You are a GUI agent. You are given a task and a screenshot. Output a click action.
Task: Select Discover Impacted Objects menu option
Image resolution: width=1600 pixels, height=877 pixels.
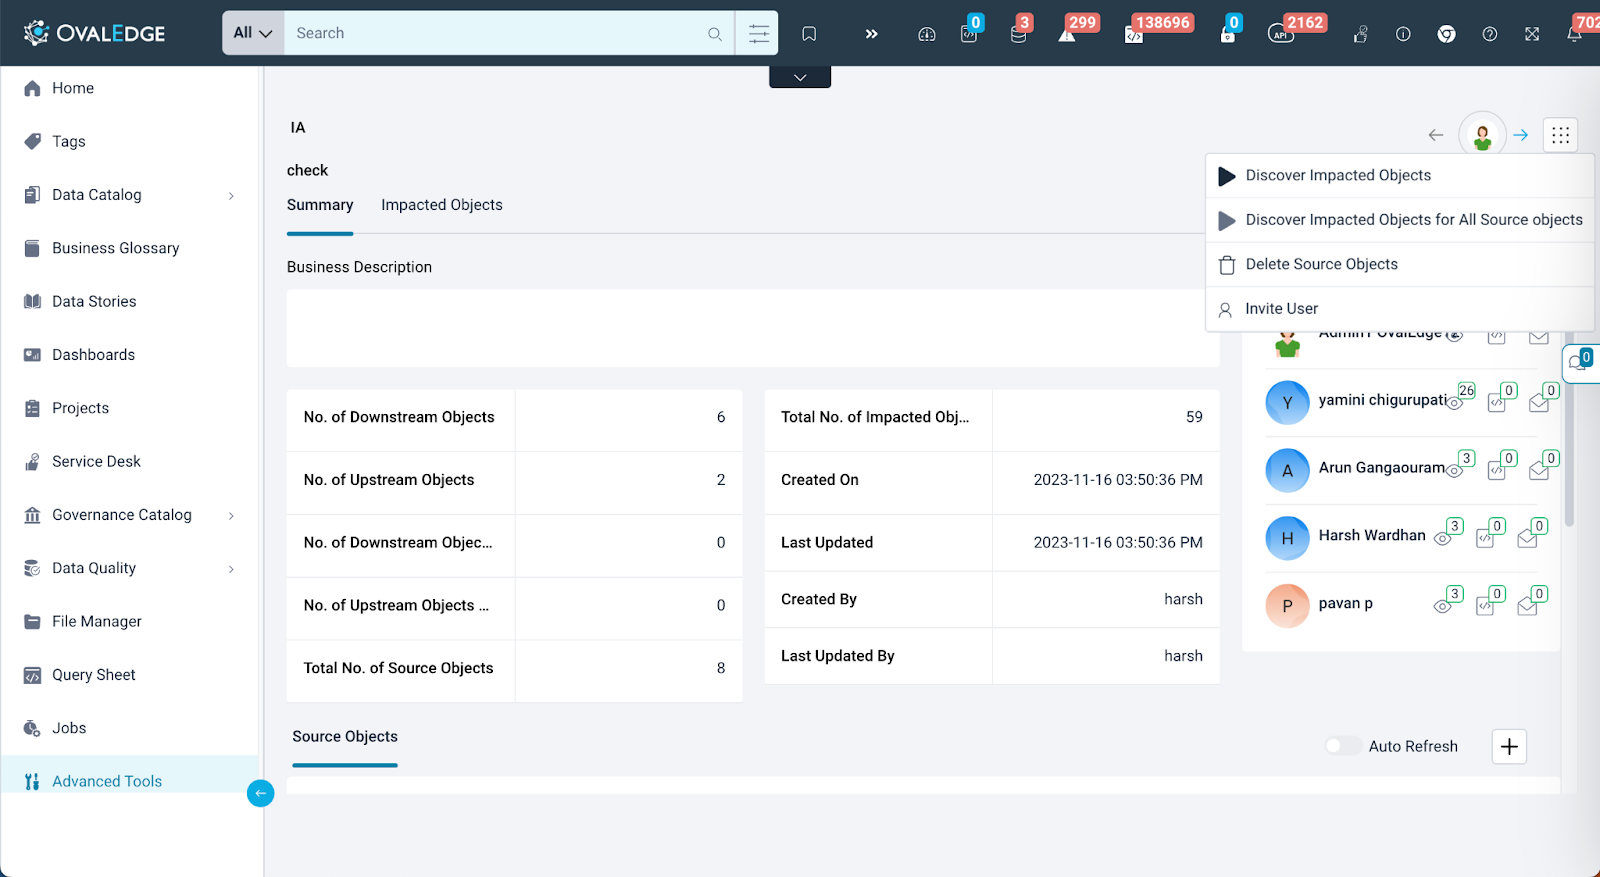click(x=1400, y=175)
